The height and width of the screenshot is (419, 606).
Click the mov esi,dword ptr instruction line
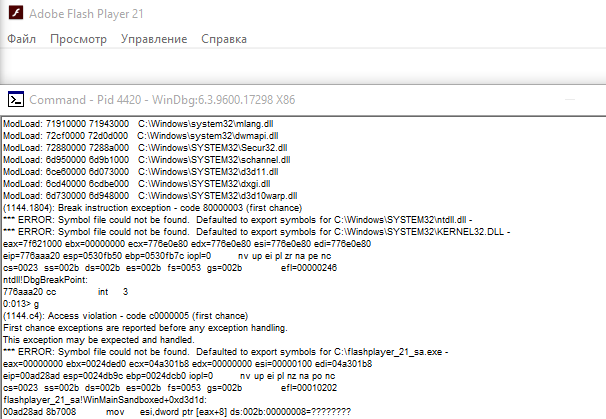177,412
